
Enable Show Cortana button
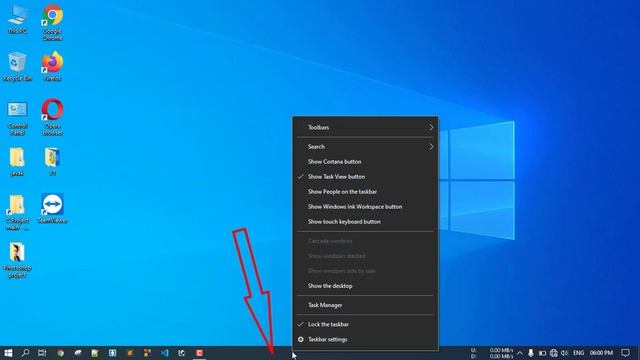point(365,162)
